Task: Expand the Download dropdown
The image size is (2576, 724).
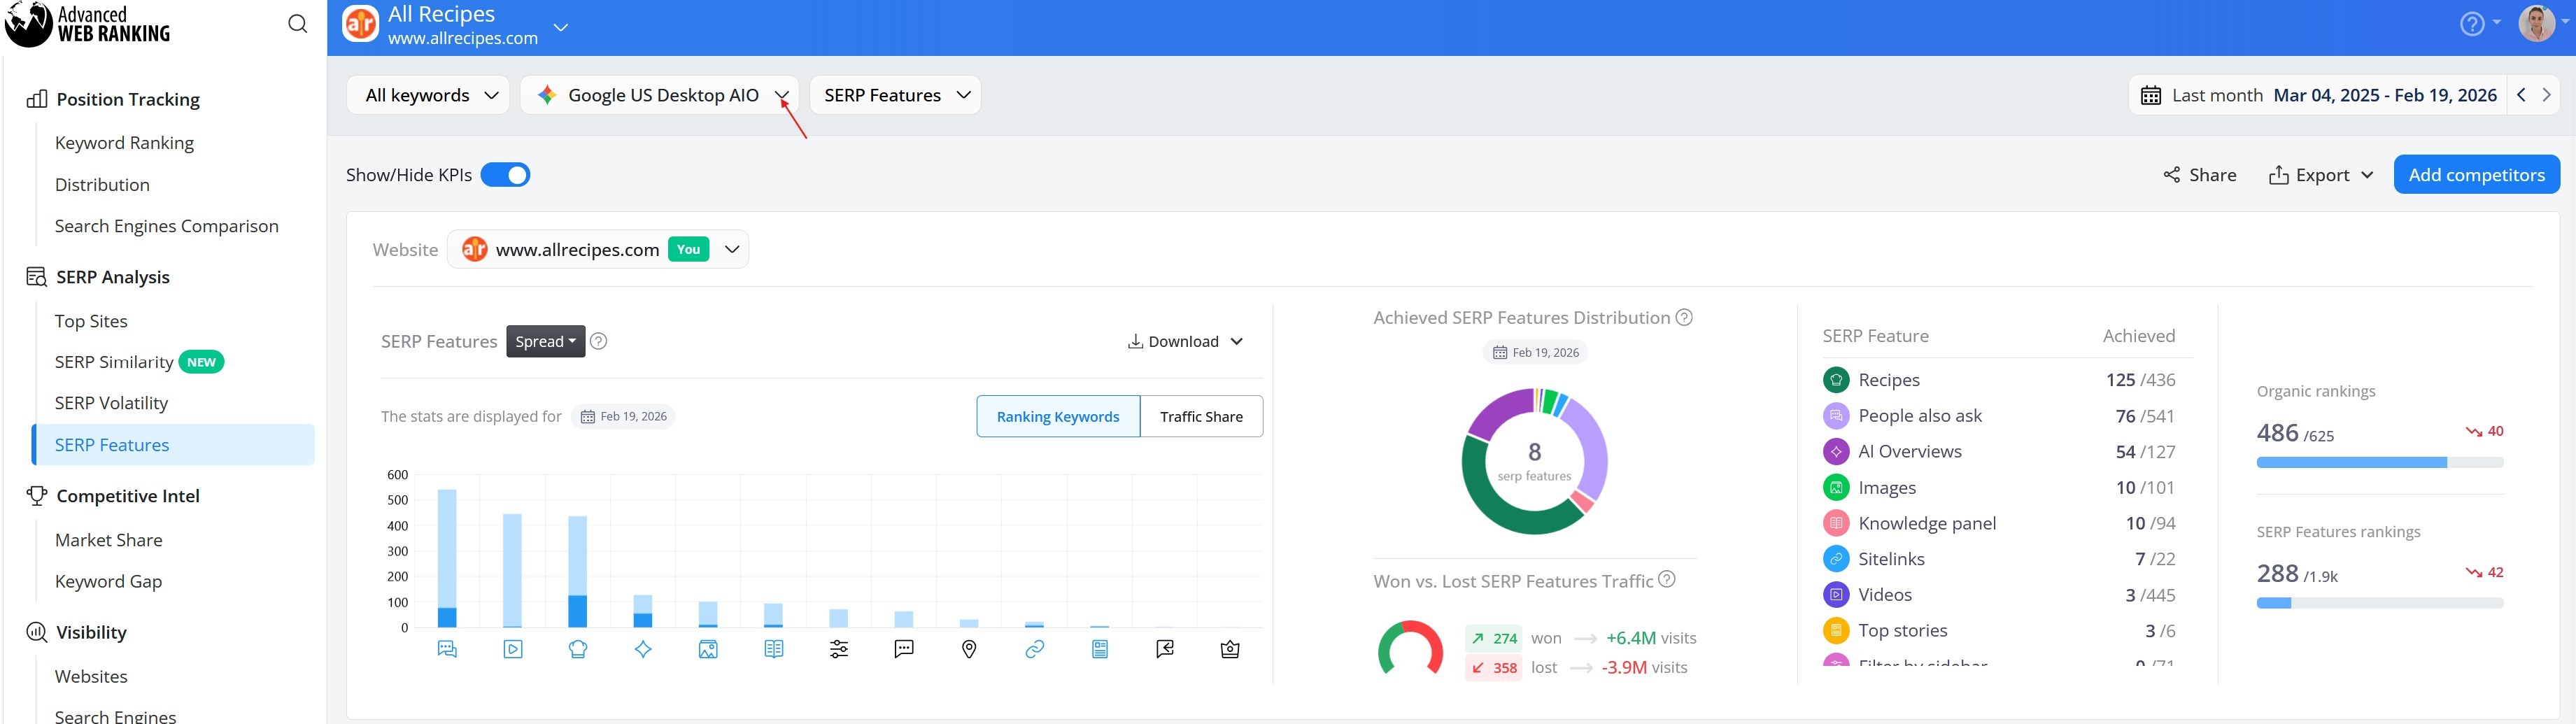Action: pyautogui.click(x=1185, y=341)
